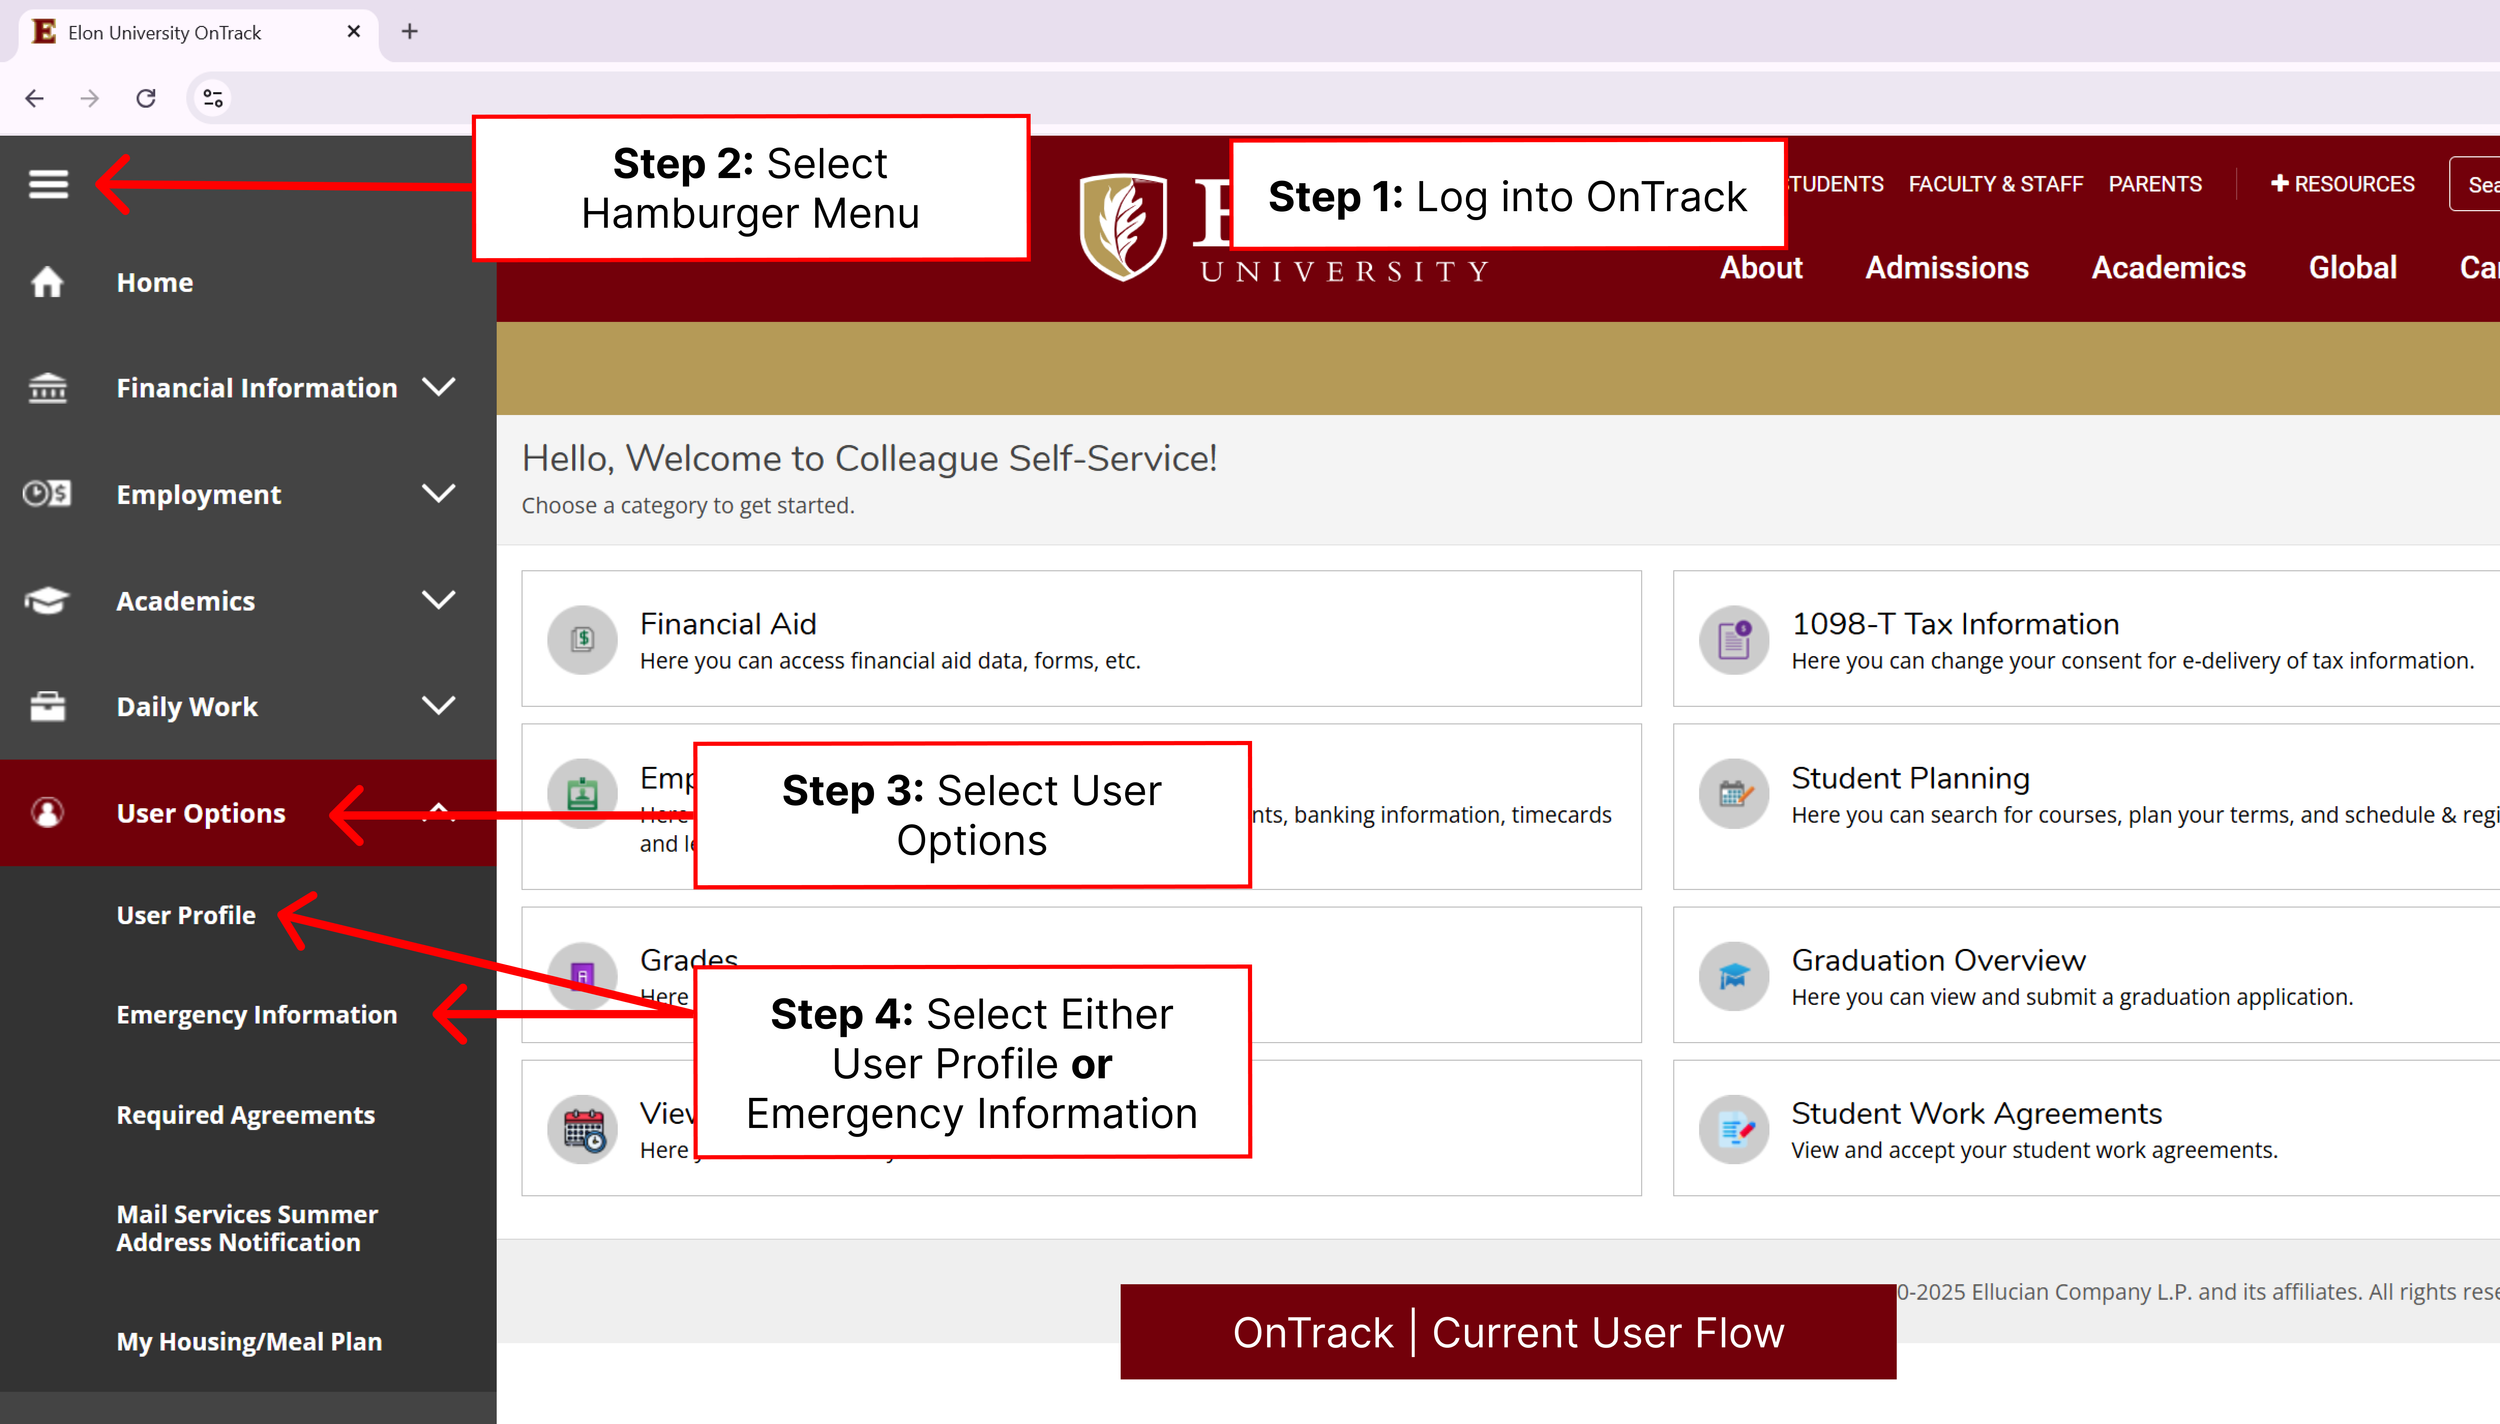Click the Admissions navigation link
Screen dimensions: 2500x1424
(x=1946, y=268)
